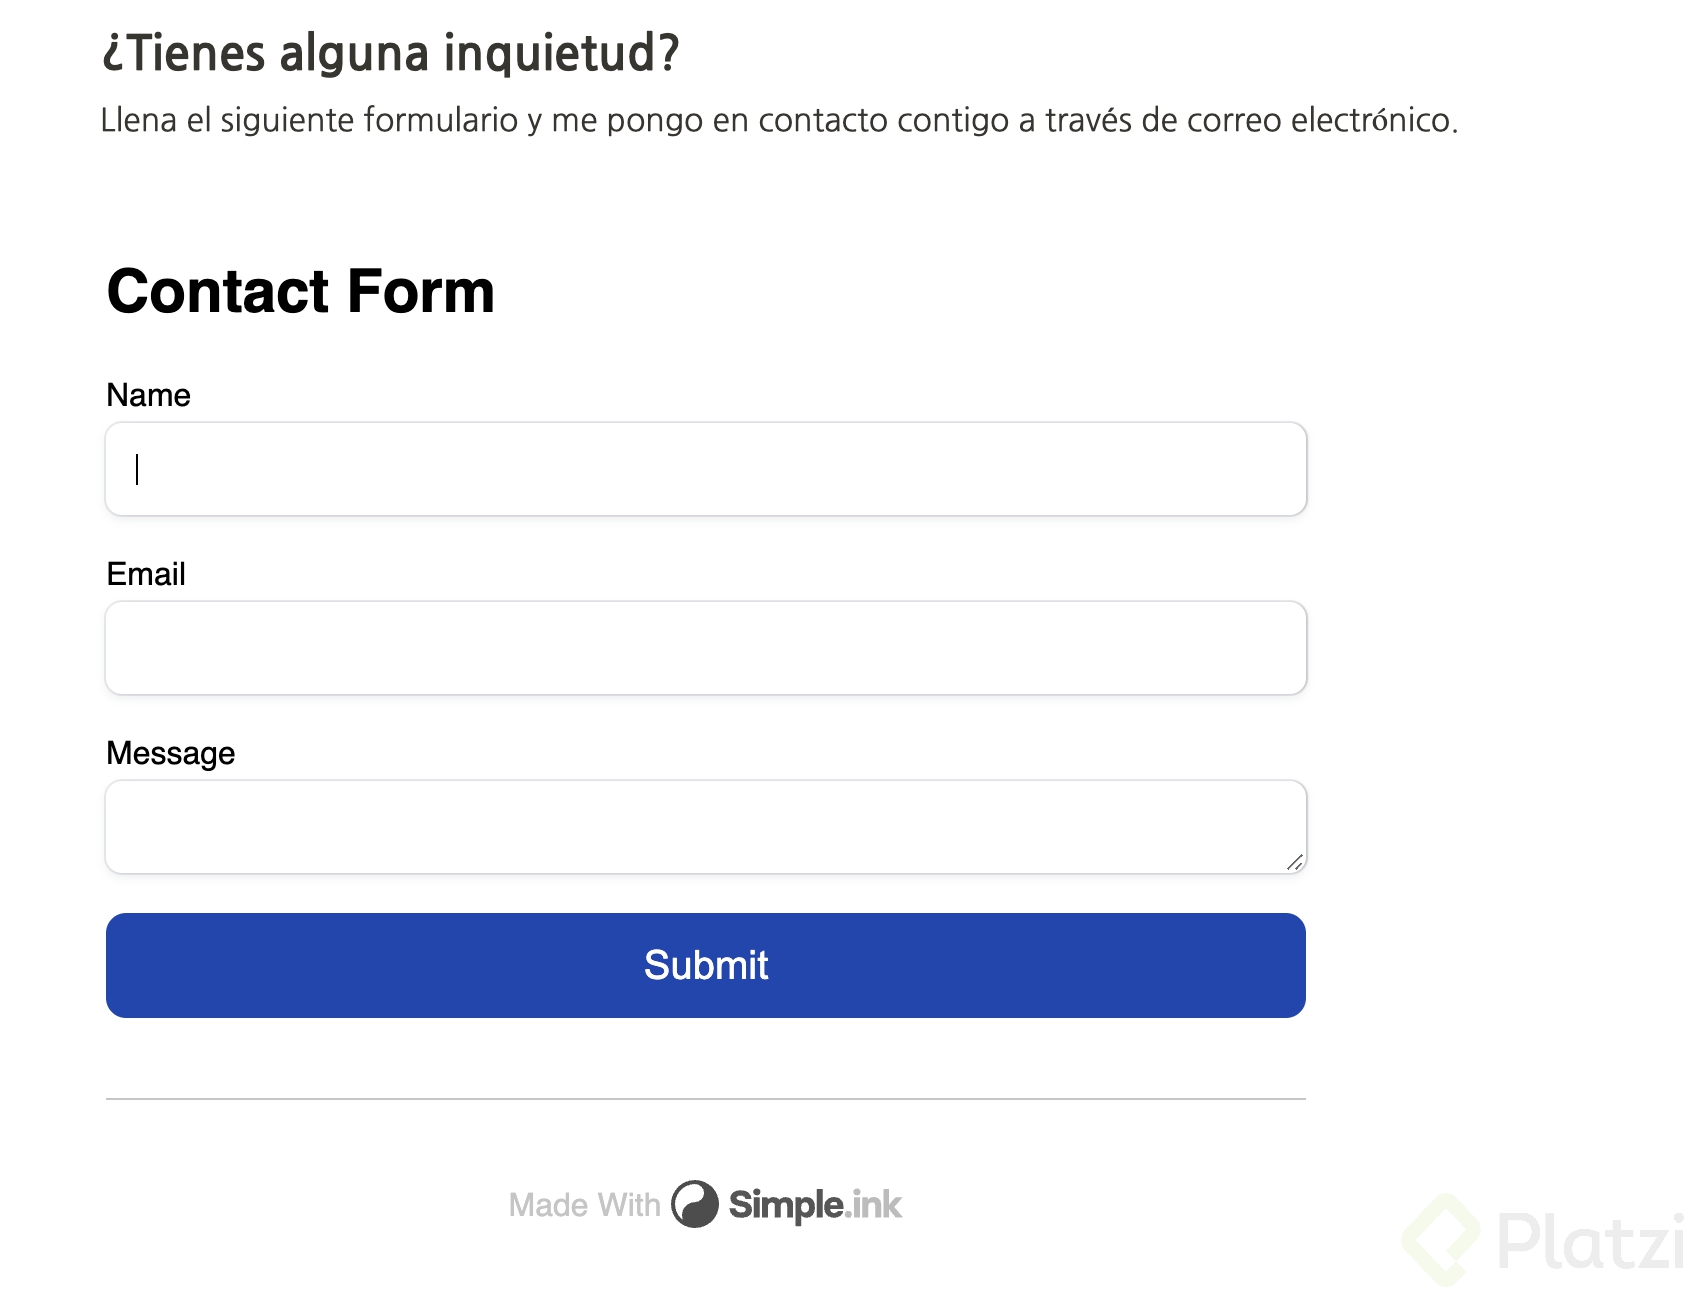Click the Platzi diamond watermark logo
This screenshot has height=1300, width=1702.
click(1441, 1240)
